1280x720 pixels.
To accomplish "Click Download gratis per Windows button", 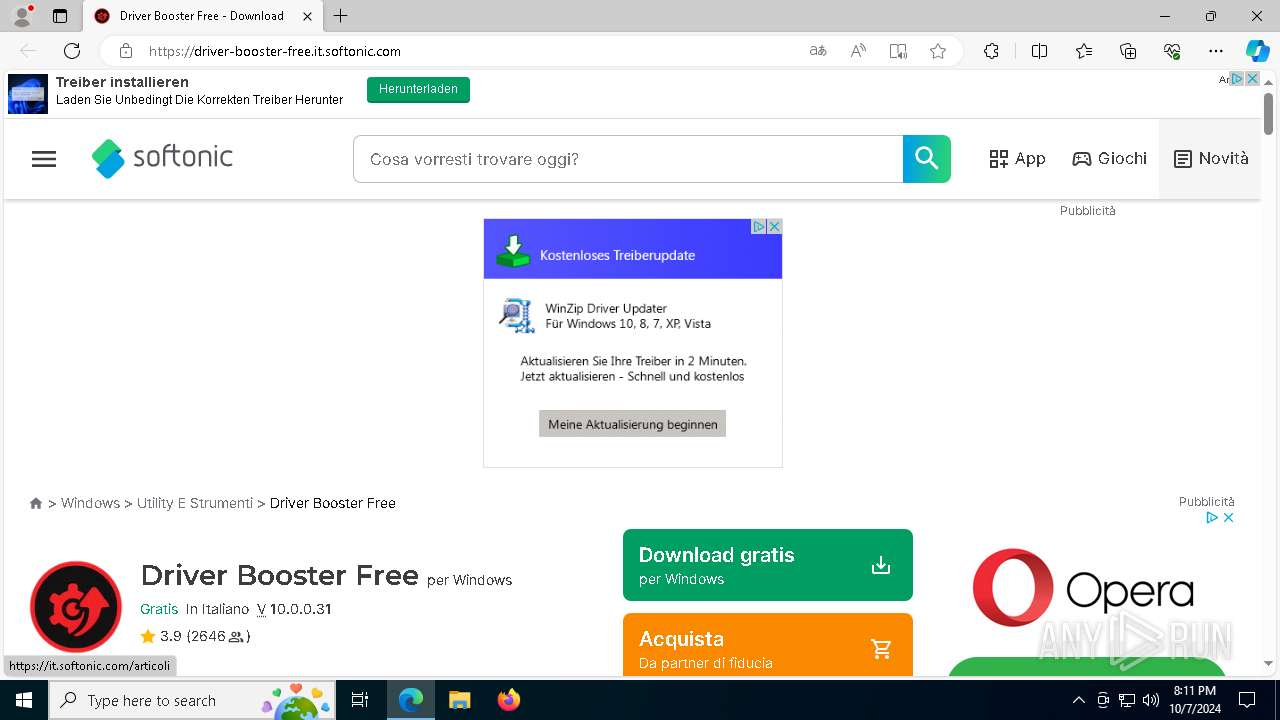I will (768, 565).
